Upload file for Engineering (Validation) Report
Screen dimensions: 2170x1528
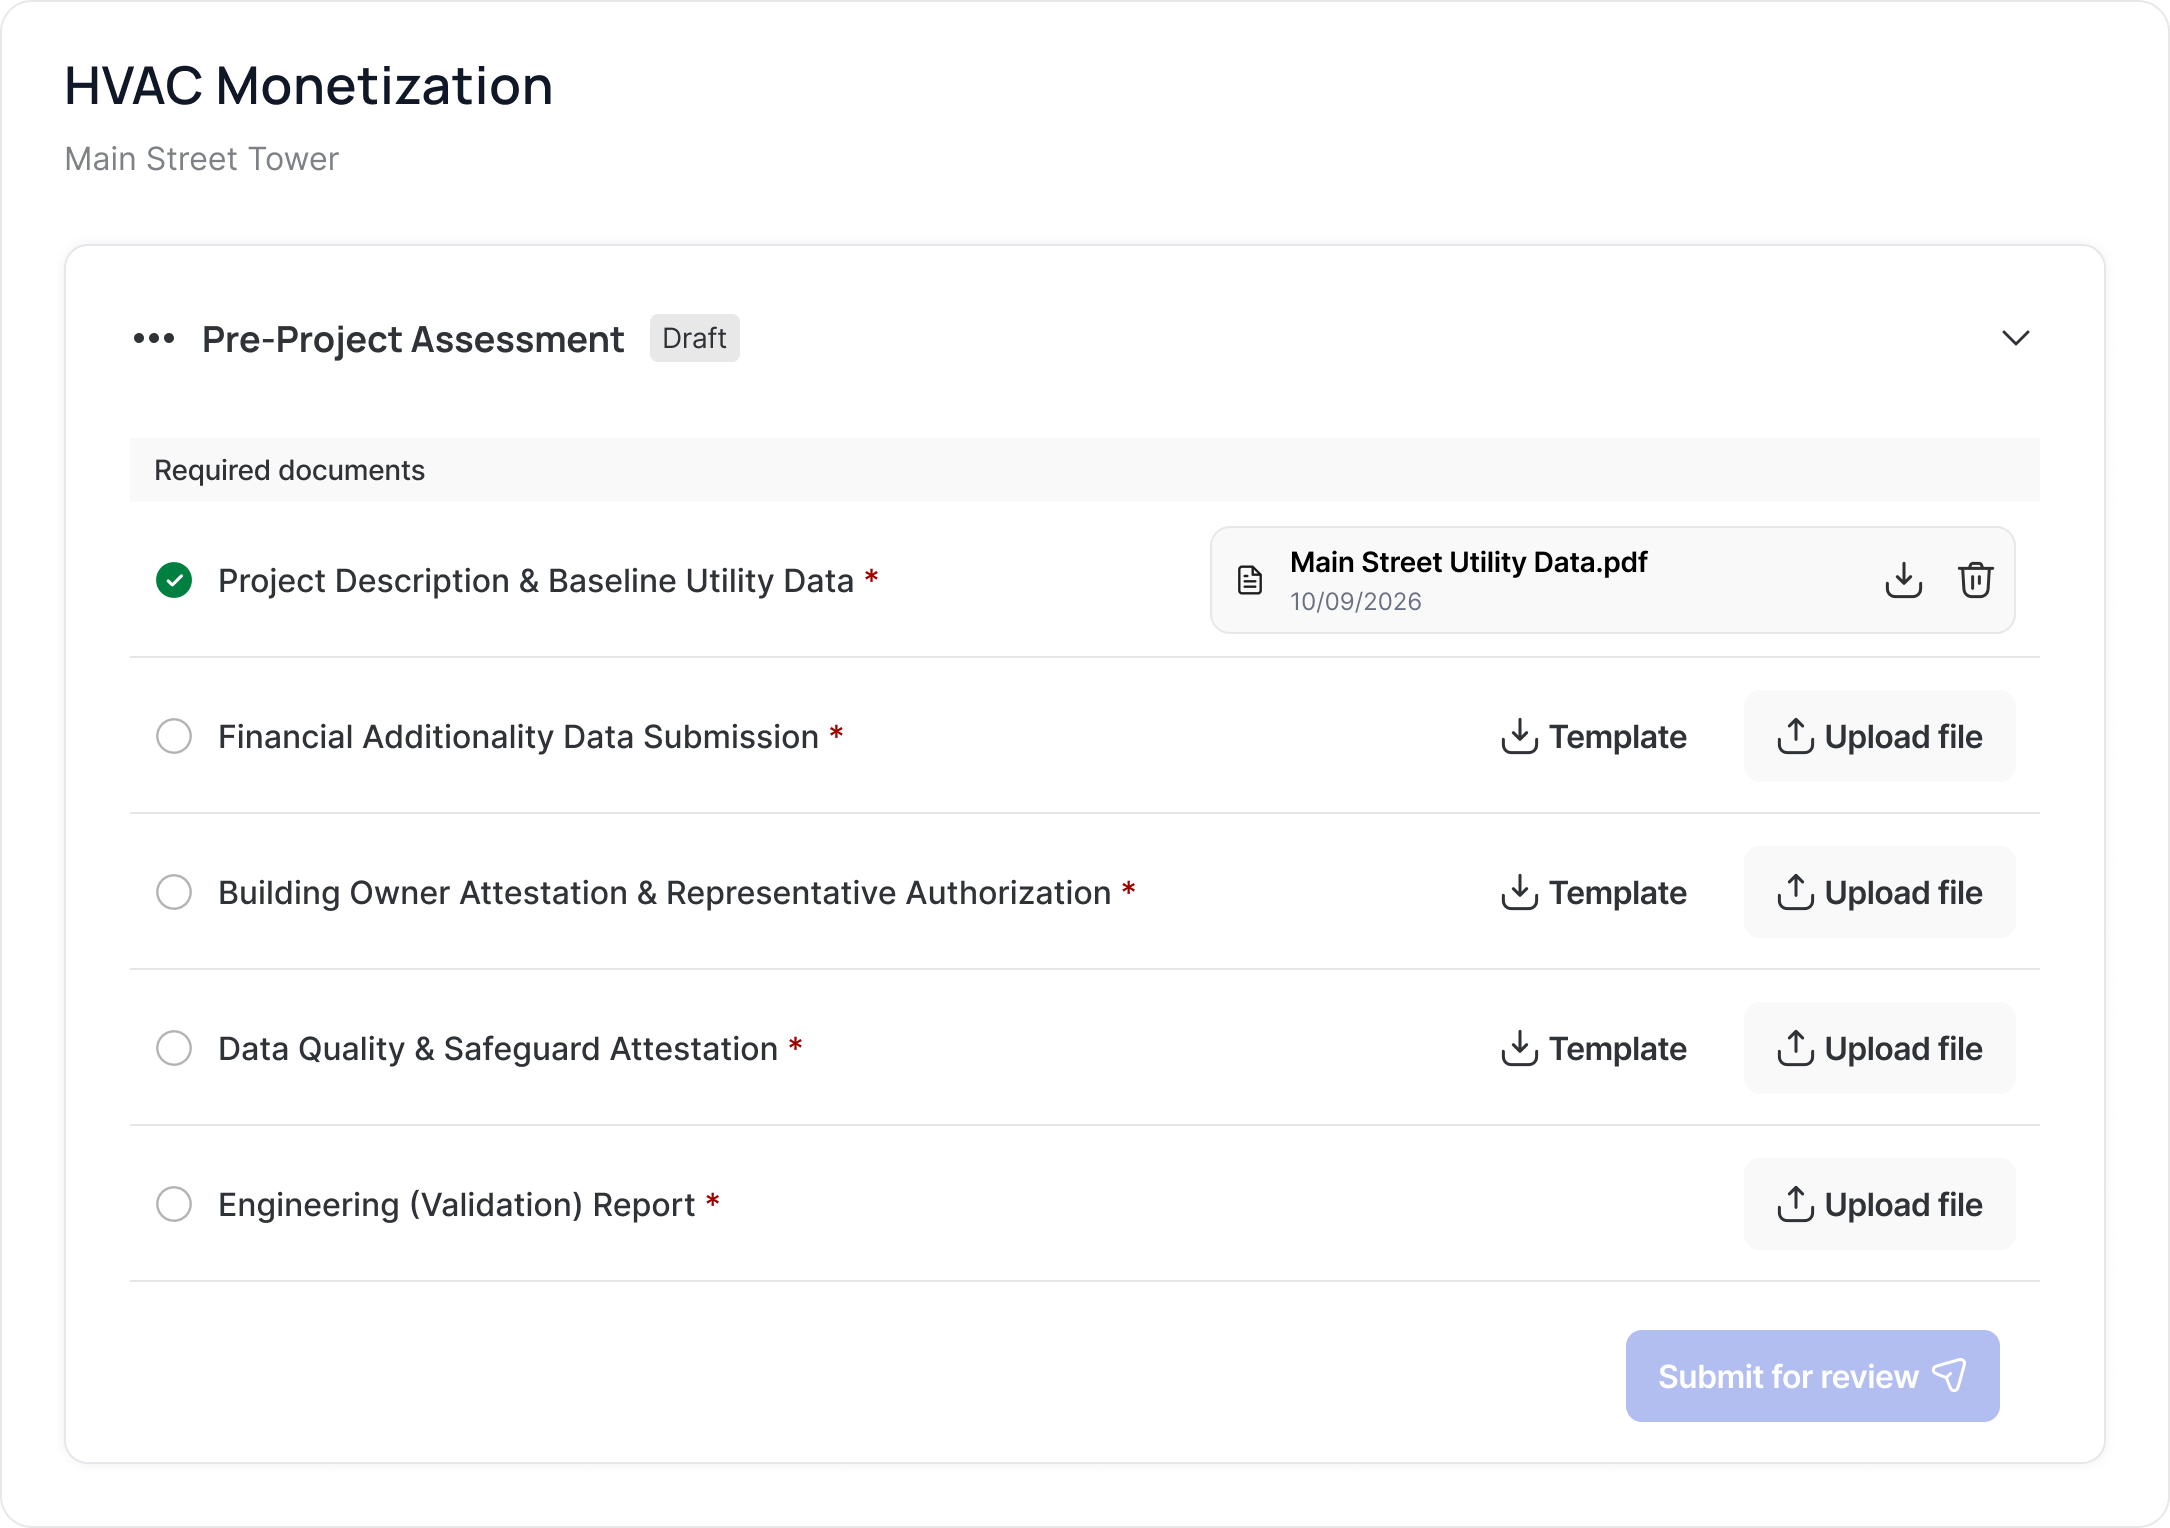tap(1879, 1204)
